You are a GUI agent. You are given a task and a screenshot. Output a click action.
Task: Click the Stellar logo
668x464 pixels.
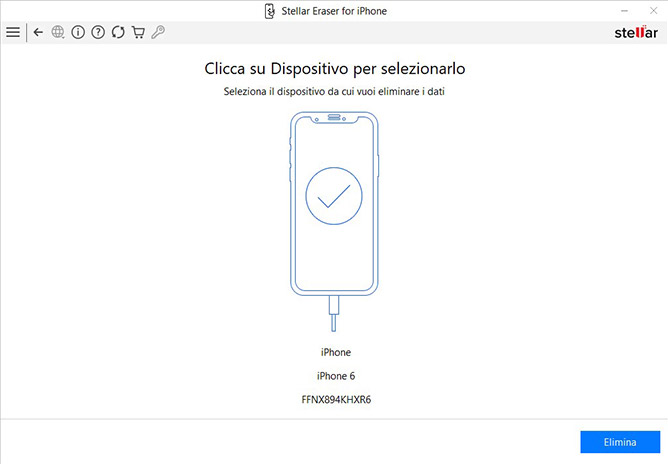(636, 32)
